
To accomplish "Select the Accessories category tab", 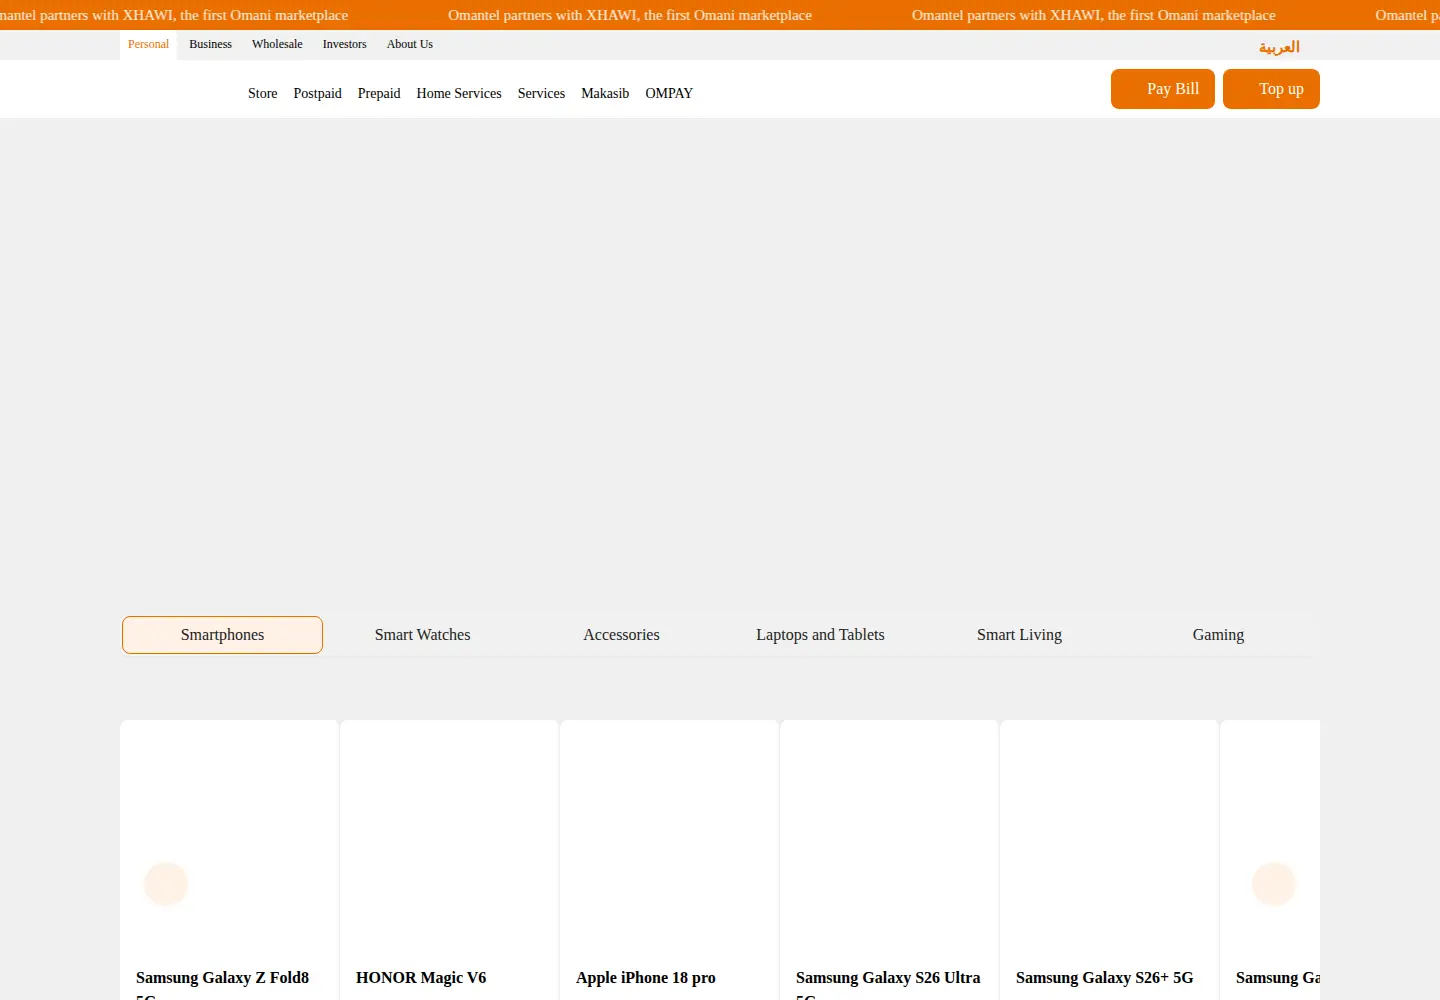I will [621, 635].
